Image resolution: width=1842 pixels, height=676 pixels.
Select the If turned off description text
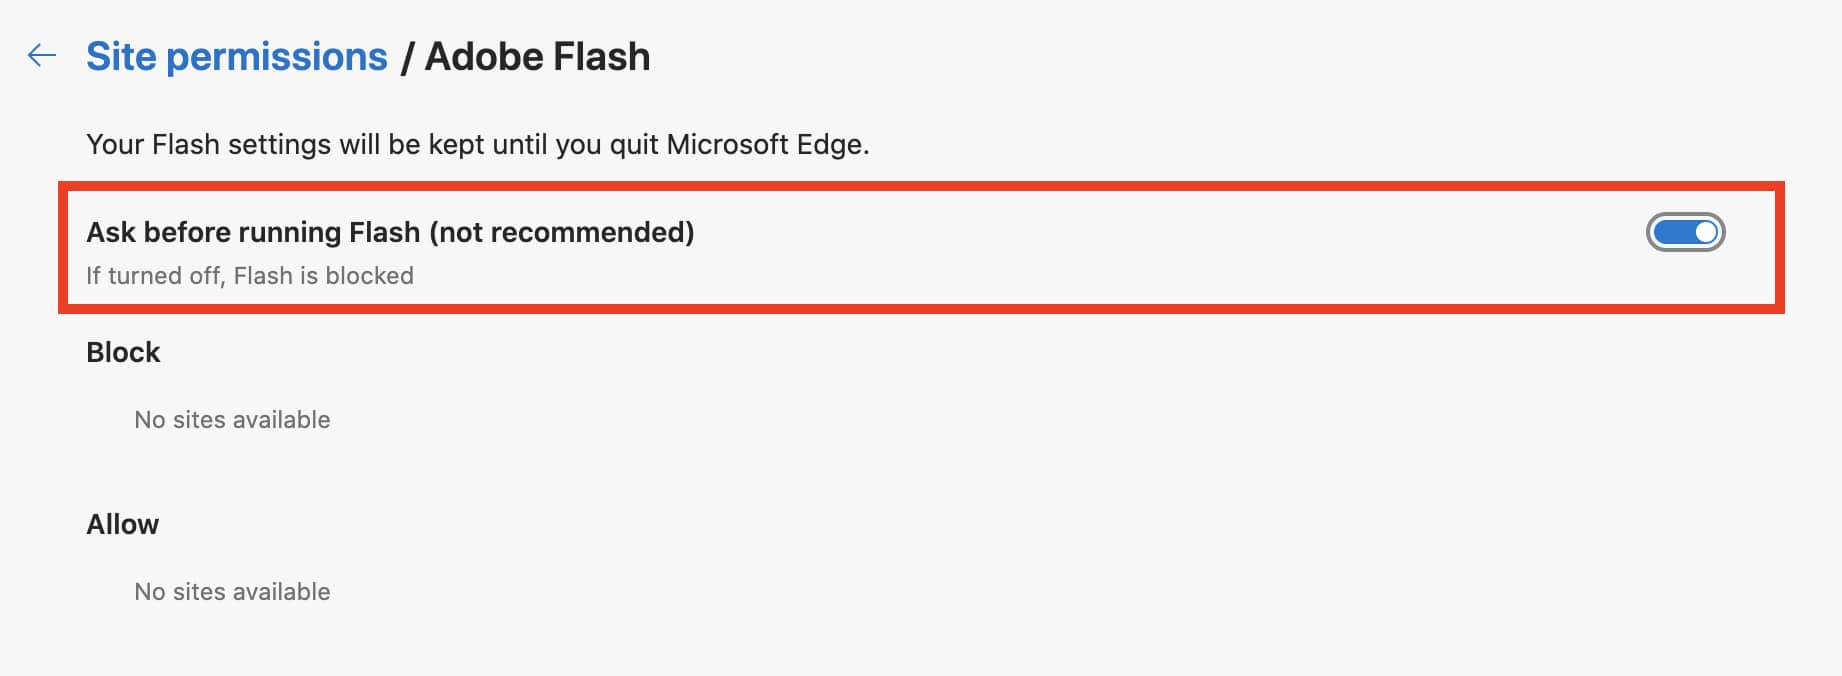249,275
